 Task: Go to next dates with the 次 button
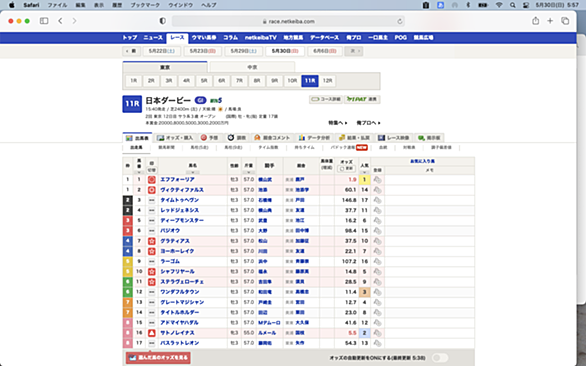click(x=354, y=51)
